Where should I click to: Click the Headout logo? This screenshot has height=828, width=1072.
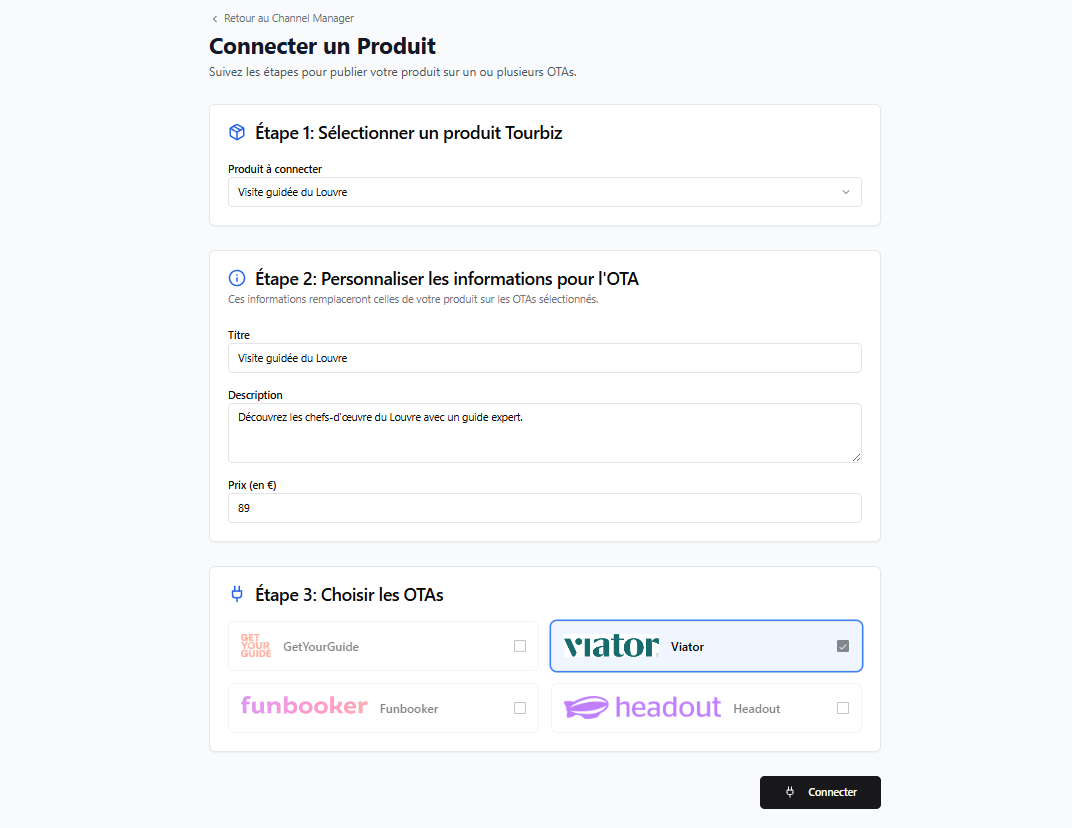642,707
